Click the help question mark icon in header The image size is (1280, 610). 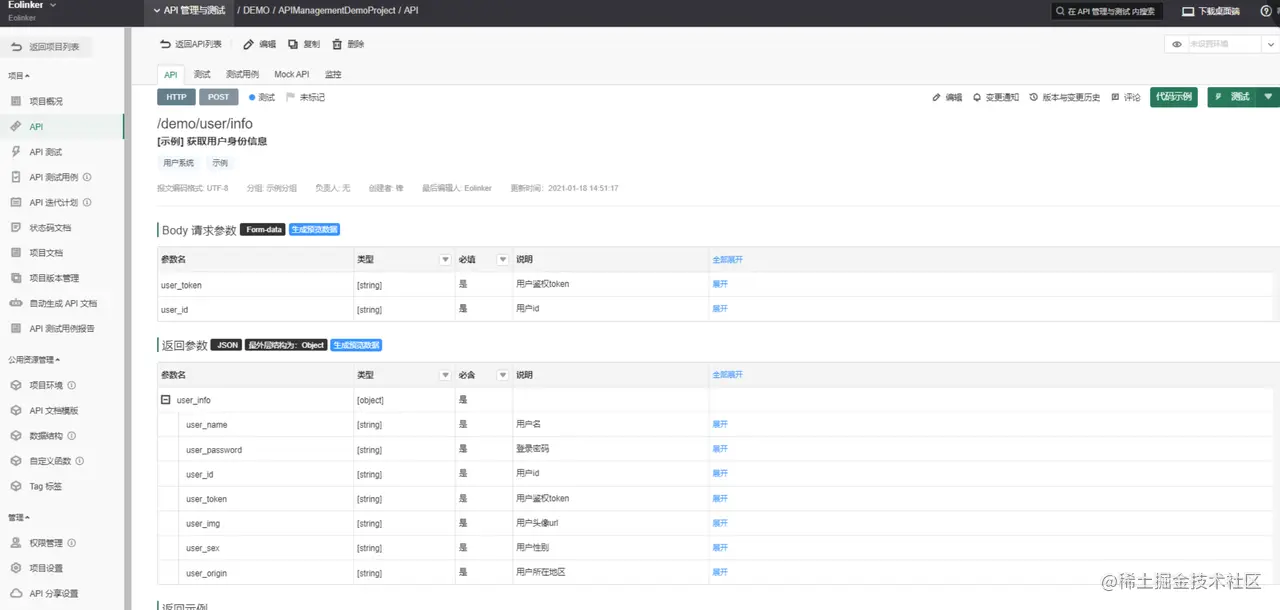coord(1267,11)
